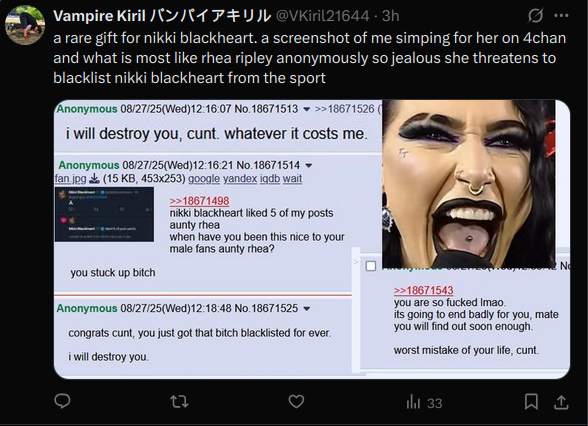Click the yandex image search link
Viewport: 588px width, 426px height.
[x=240, y=178]
